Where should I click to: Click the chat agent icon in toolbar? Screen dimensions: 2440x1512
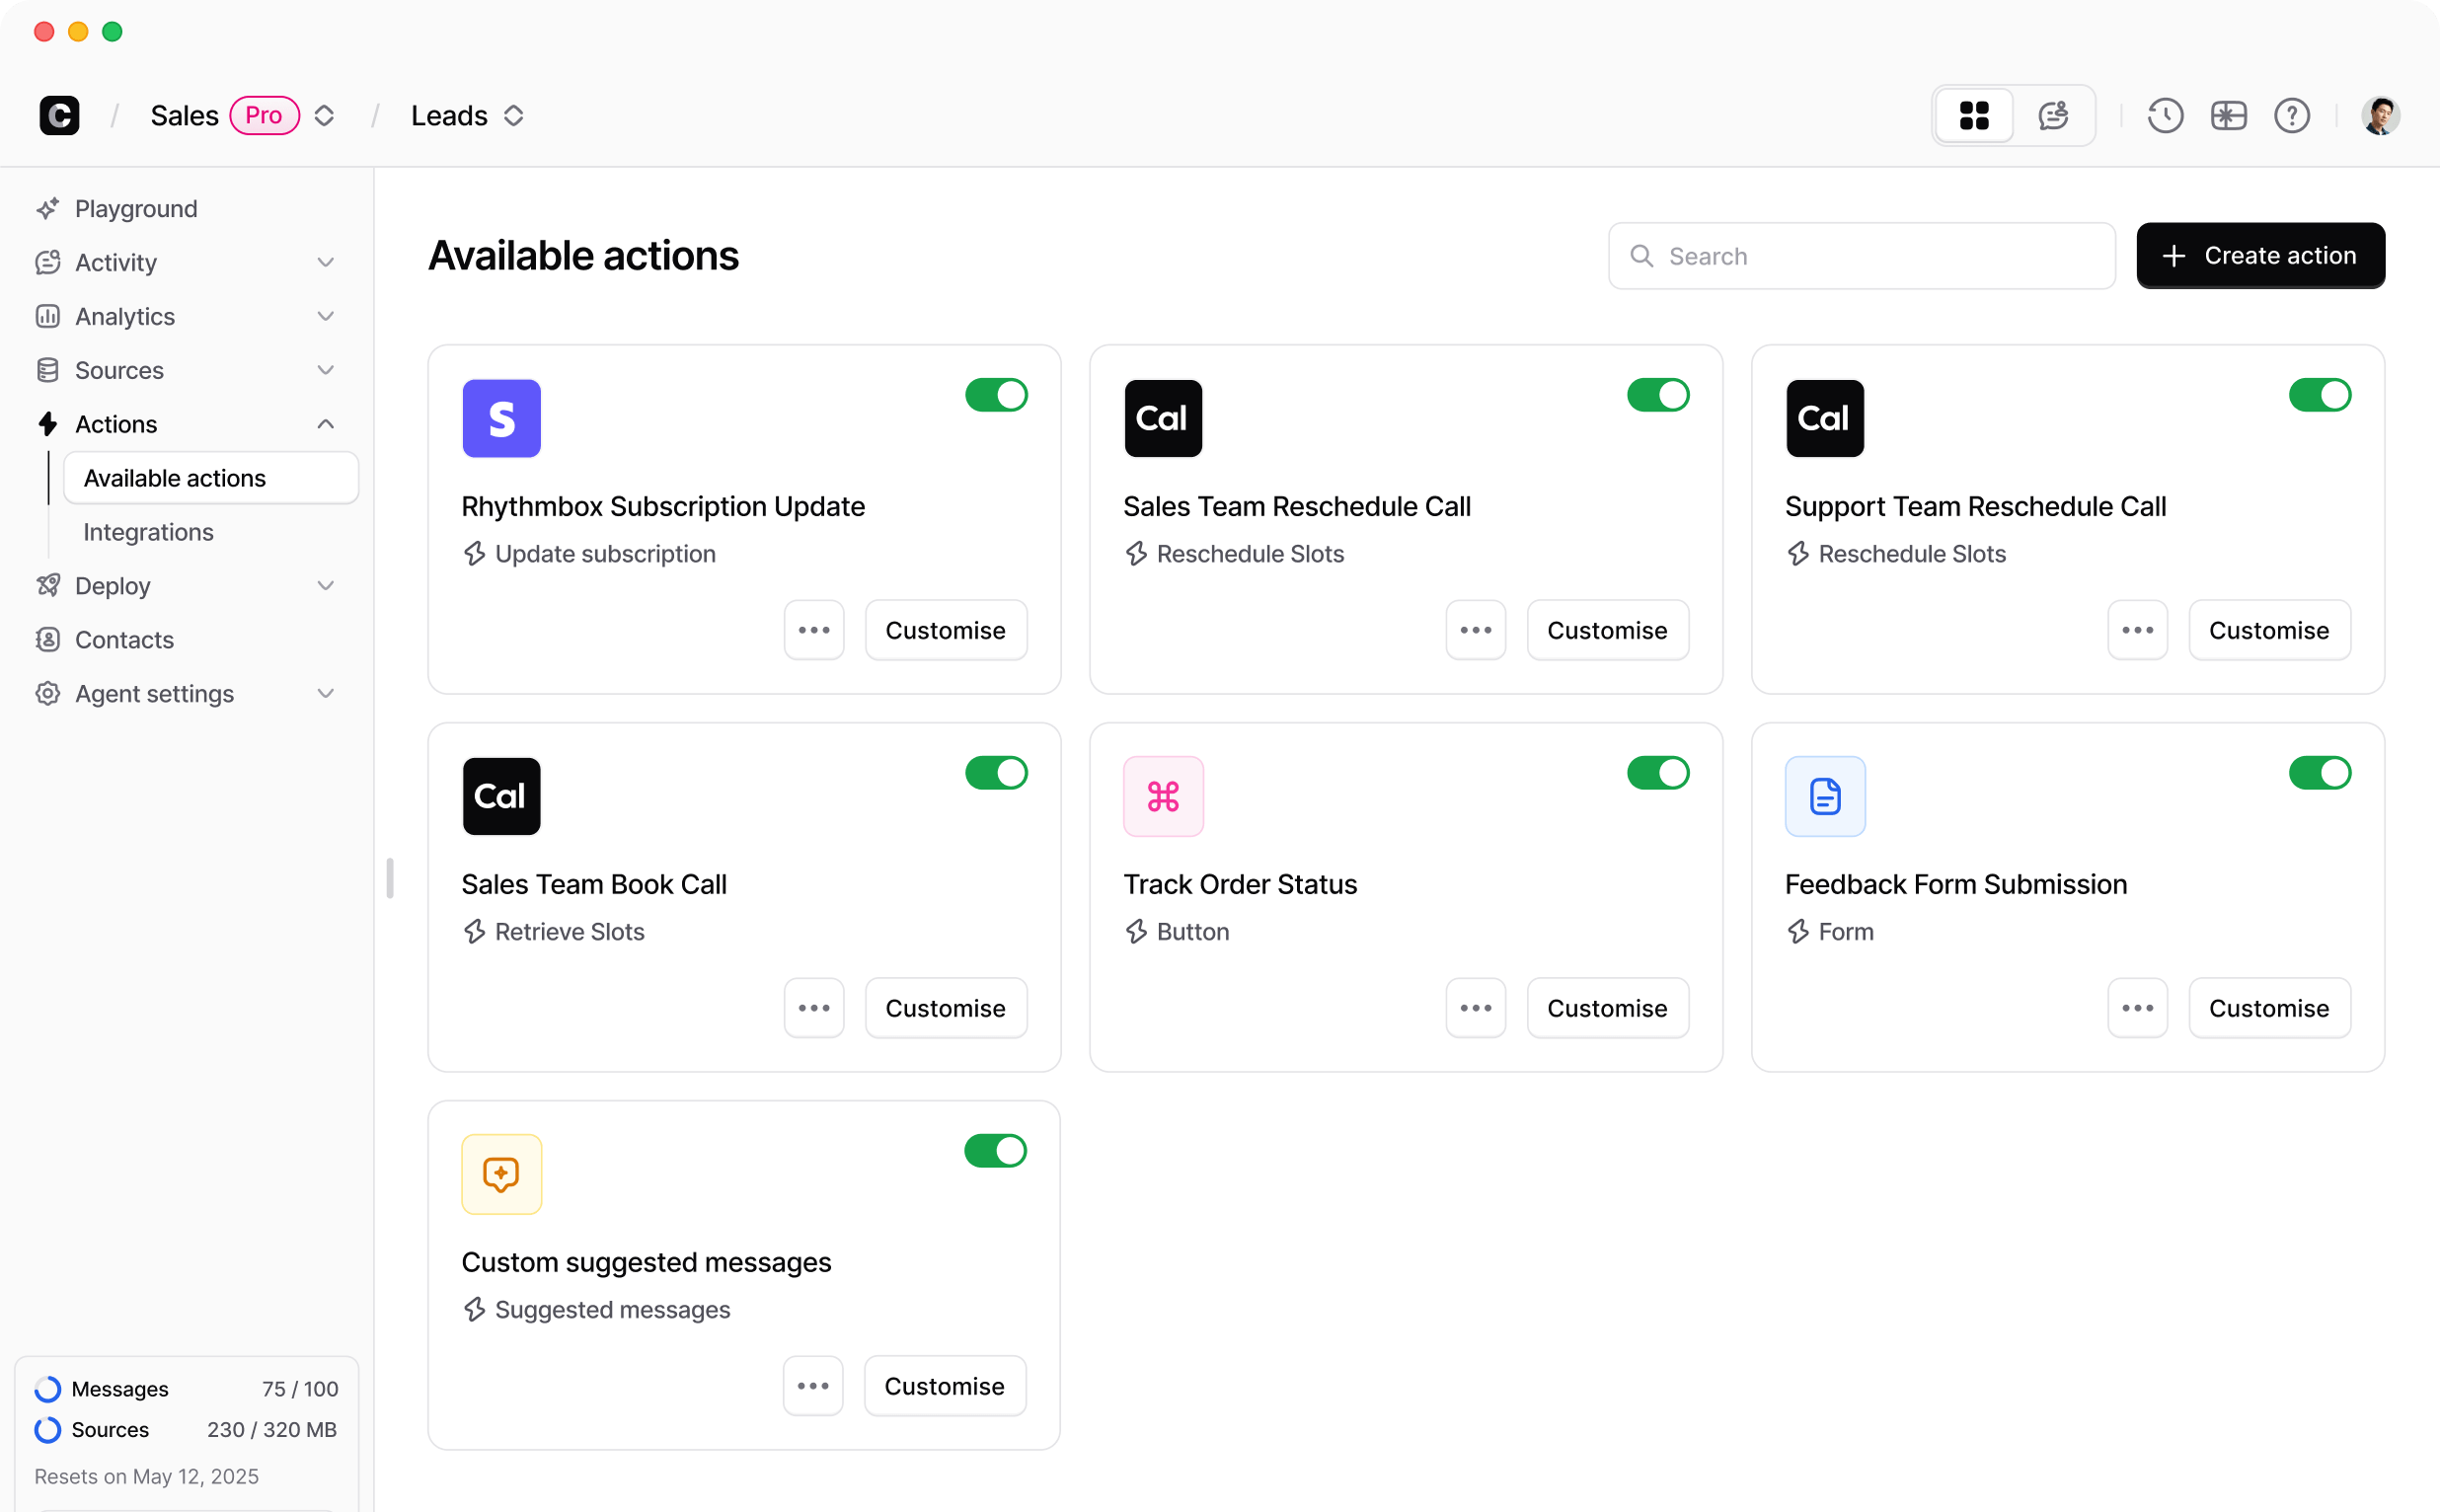2052,115
